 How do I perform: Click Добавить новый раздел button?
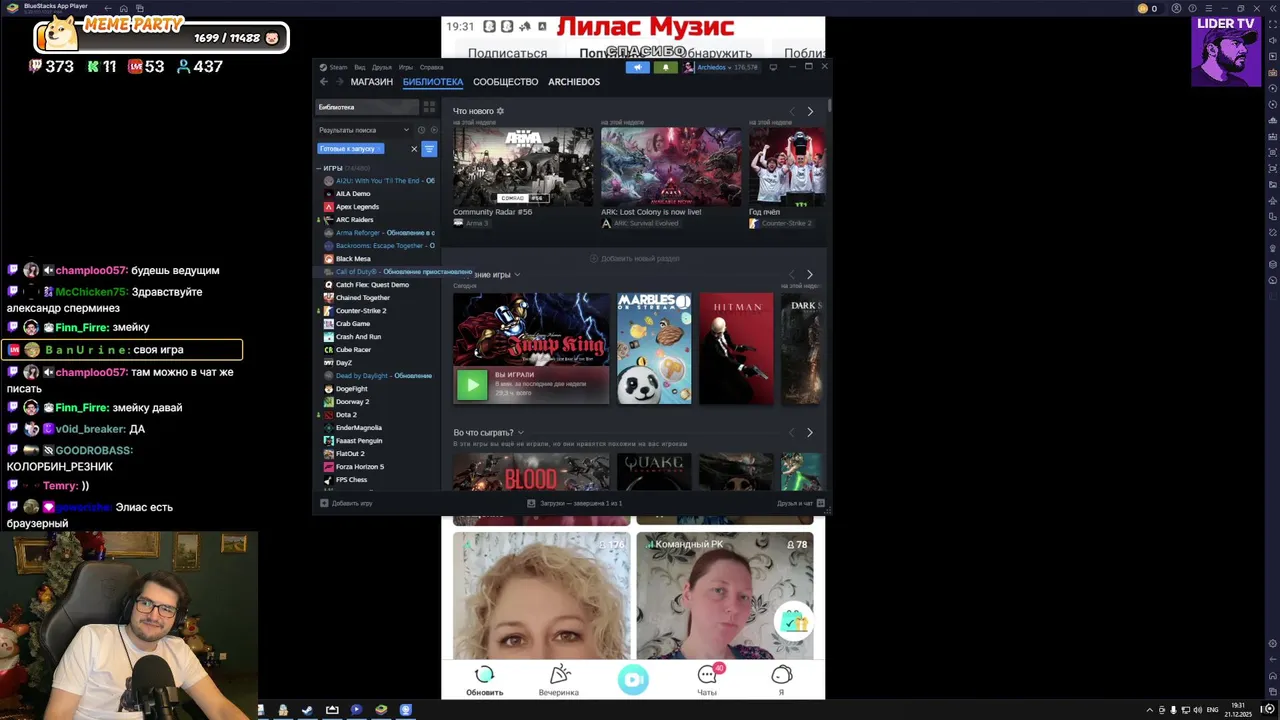click(x=634, y=259)
